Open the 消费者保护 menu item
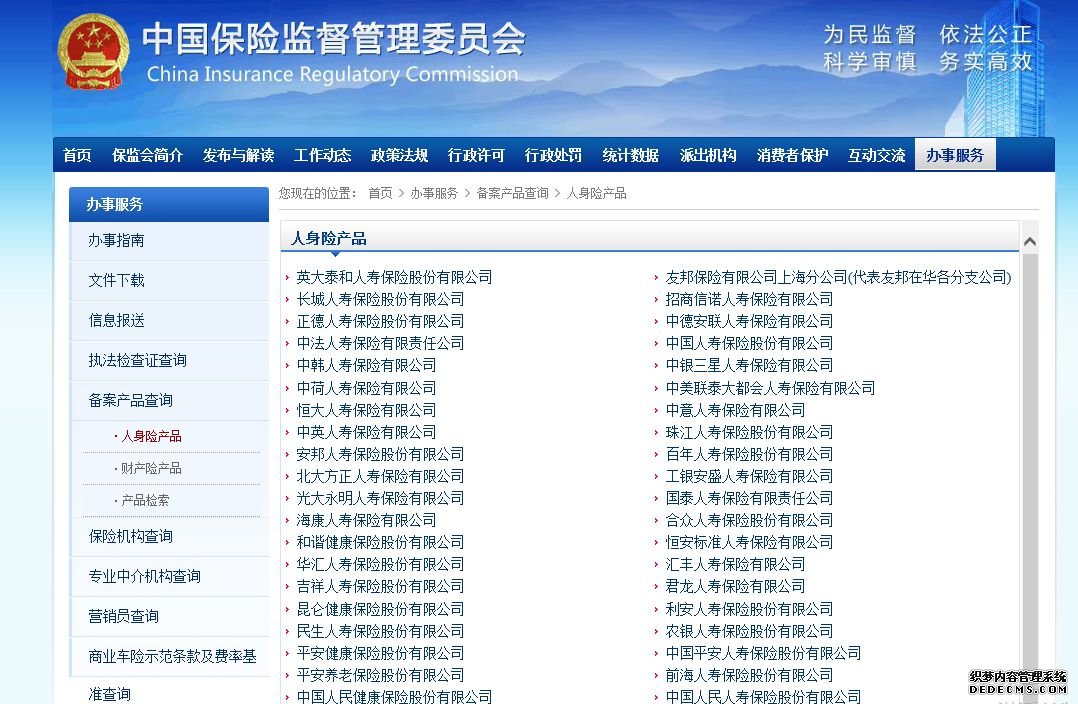 [x=792, y=155]
